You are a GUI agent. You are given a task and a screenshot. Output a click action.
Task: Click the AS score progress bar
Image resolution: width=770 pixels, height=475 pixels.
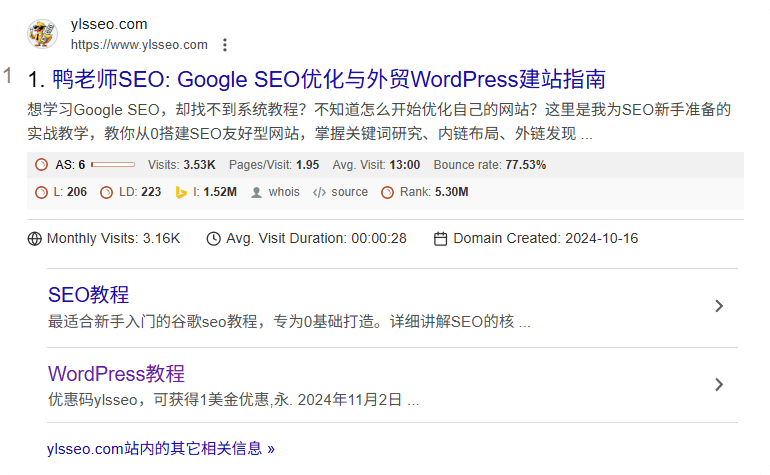click(x=113, y=165)
